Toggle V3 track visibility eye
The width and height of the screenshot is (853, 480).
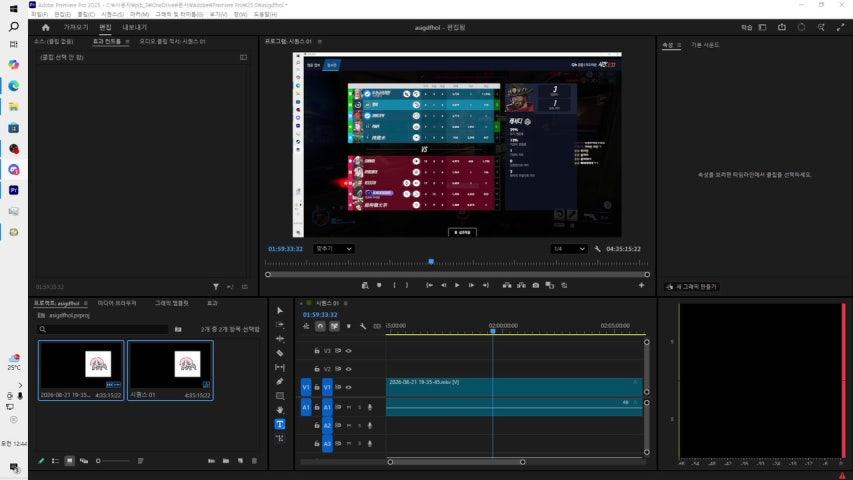(349, 351)
